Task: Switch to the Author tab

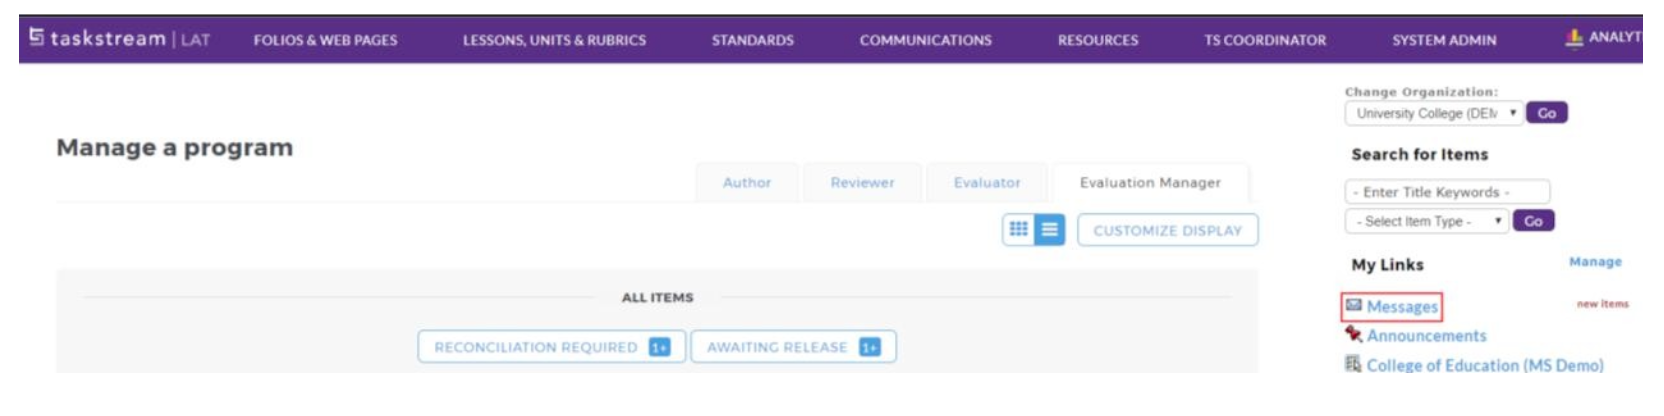Action: pyautogui.click(x=747, y=183)
